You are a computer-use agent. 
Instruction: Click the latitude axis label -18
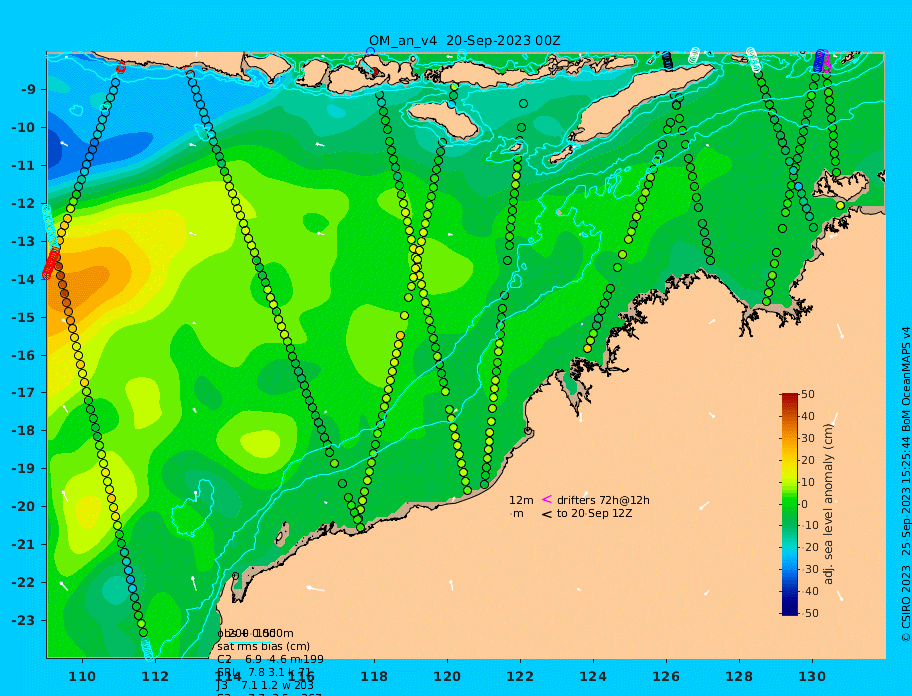[24, 431]
